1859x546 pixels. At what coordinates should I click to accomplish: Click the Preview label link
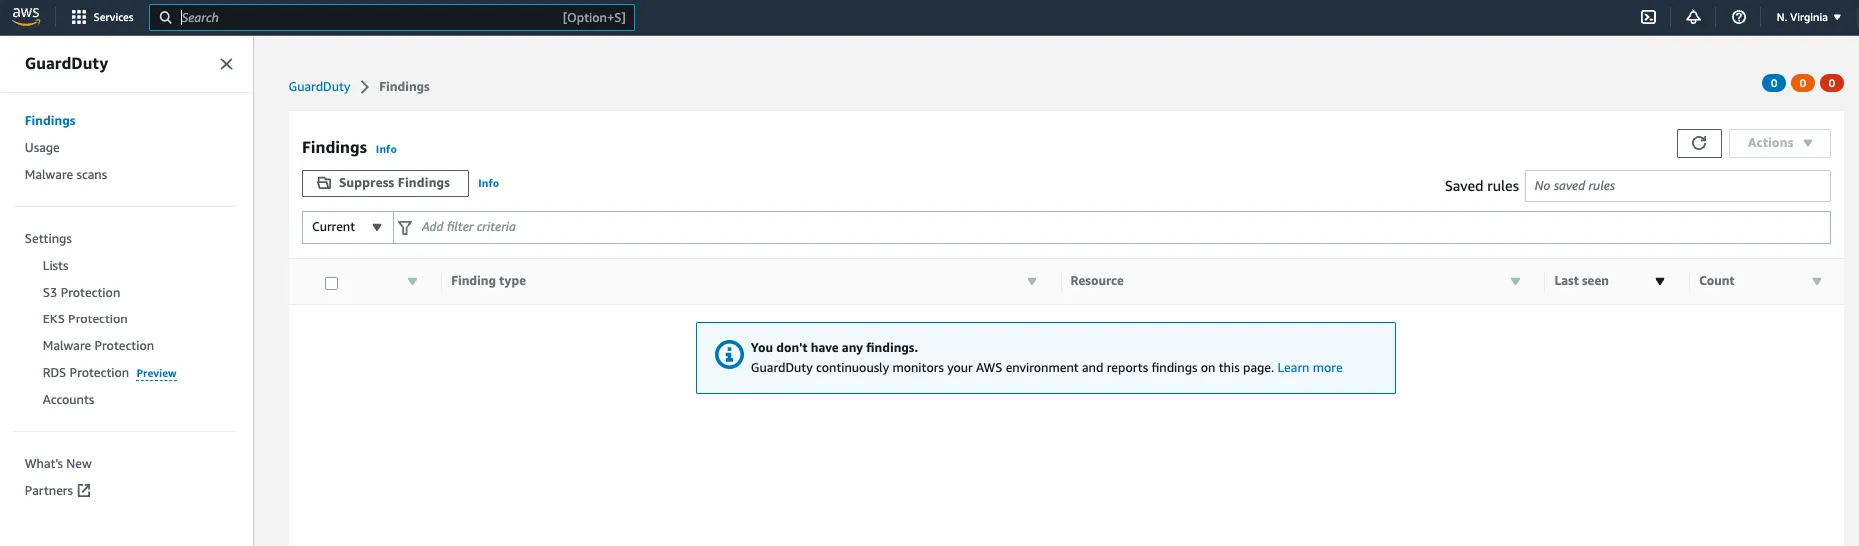tap(156, 374)
